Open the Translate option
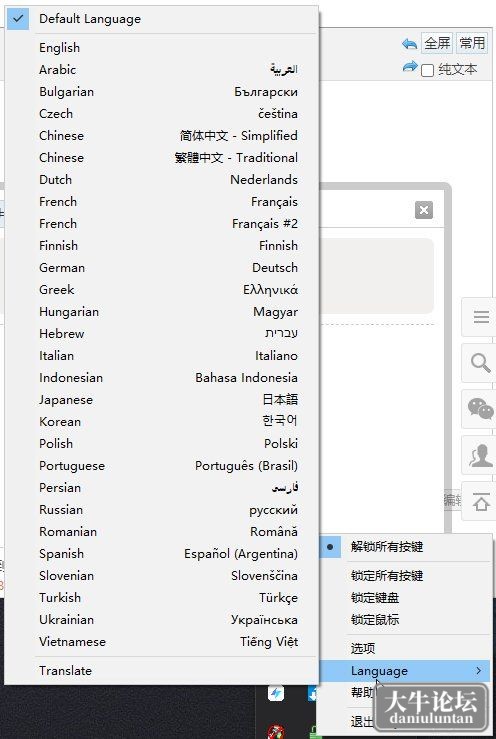 tap(162, 671)
